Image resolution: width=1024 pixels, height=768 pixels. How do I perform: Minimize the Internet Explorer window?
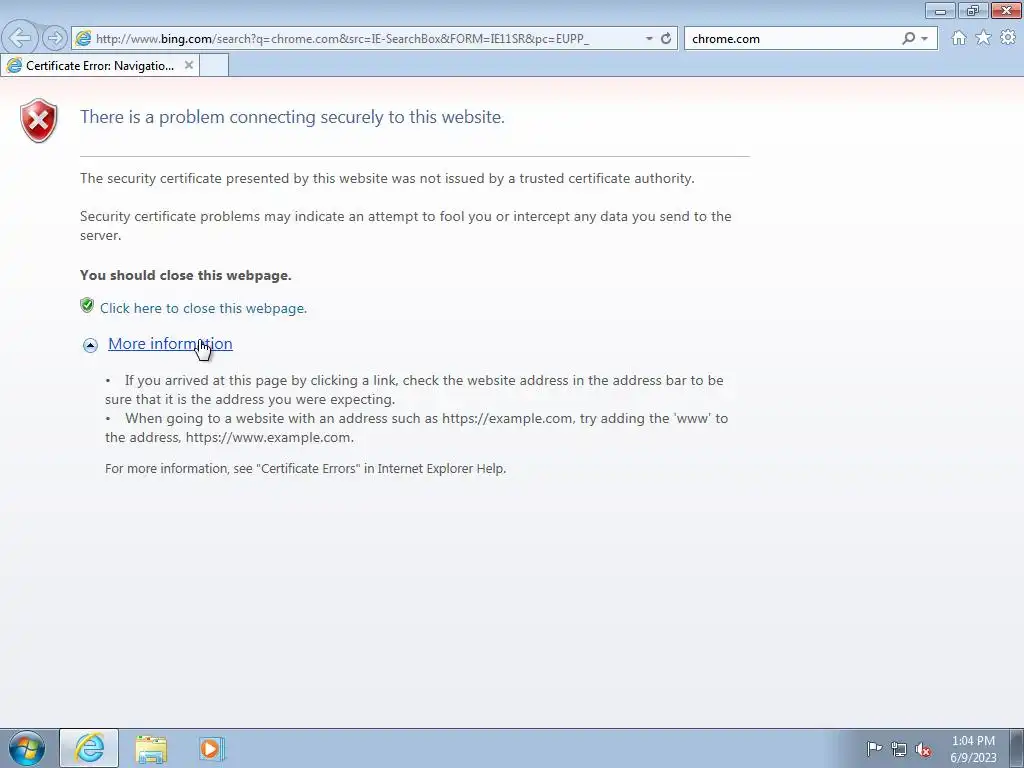[940, 11]
